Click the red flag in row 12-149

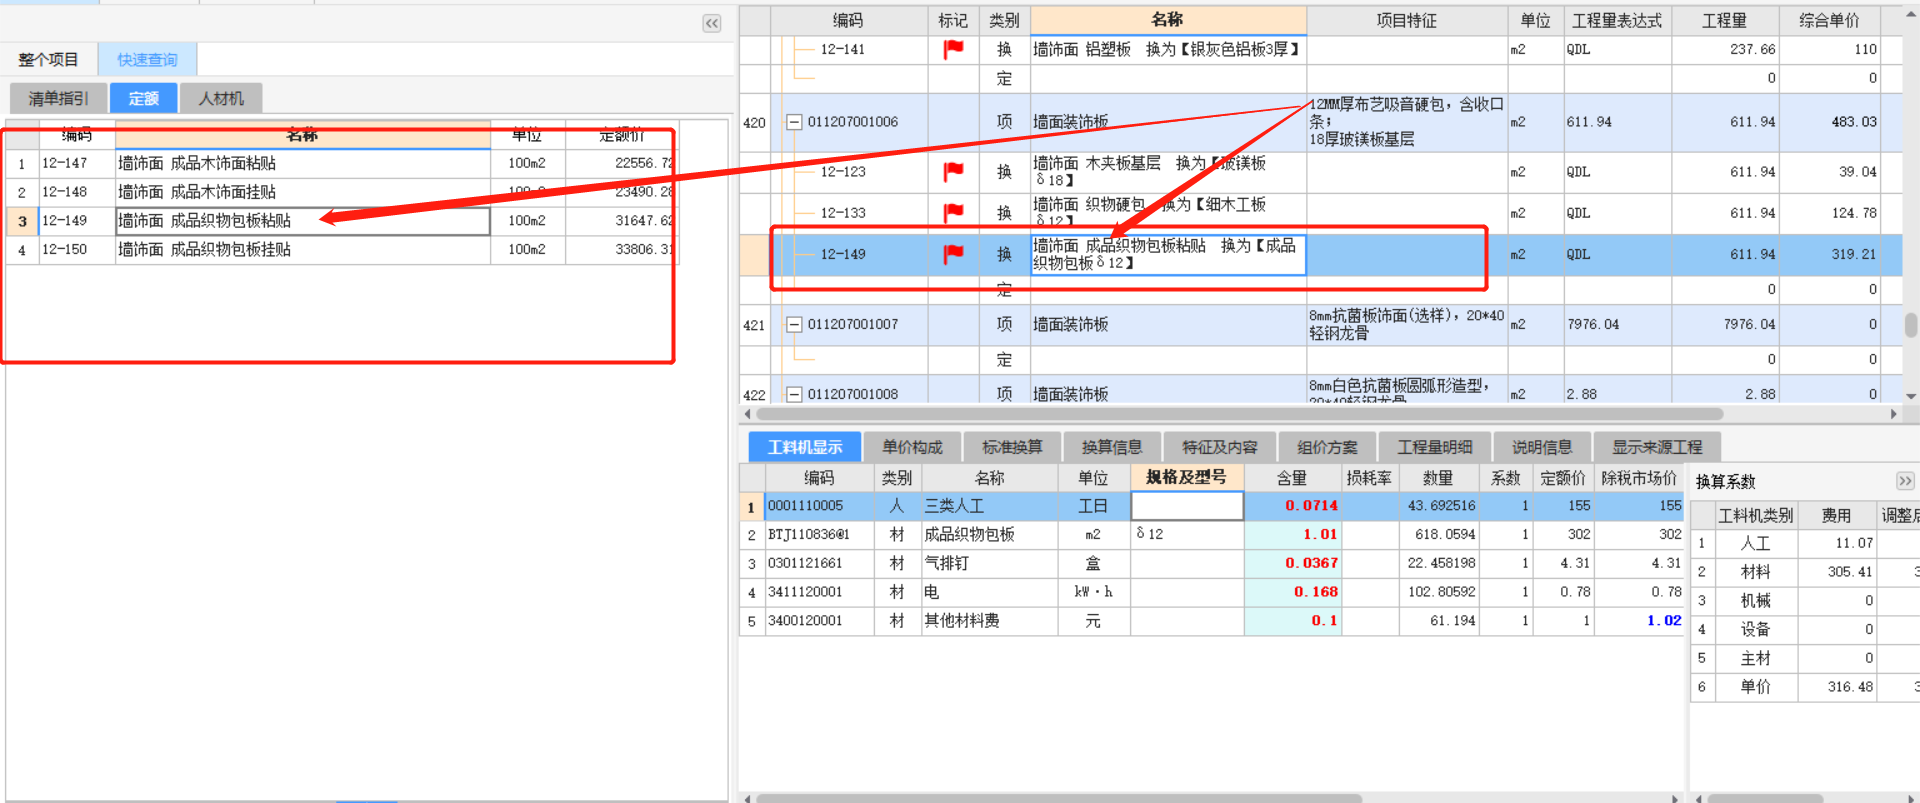coord(953,255)
